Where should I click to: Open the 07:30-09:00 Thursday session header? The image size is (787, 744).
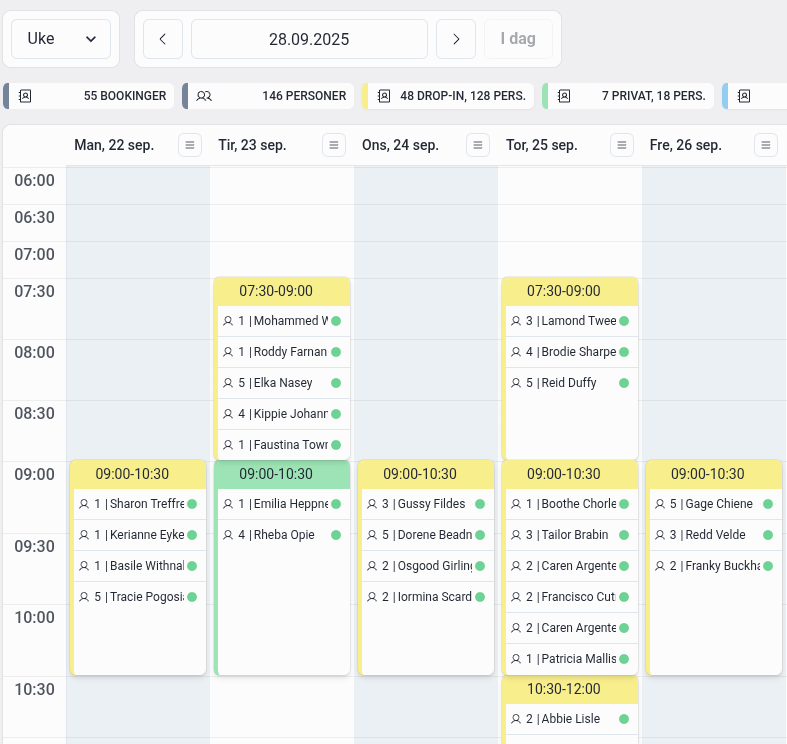point(570,291)
